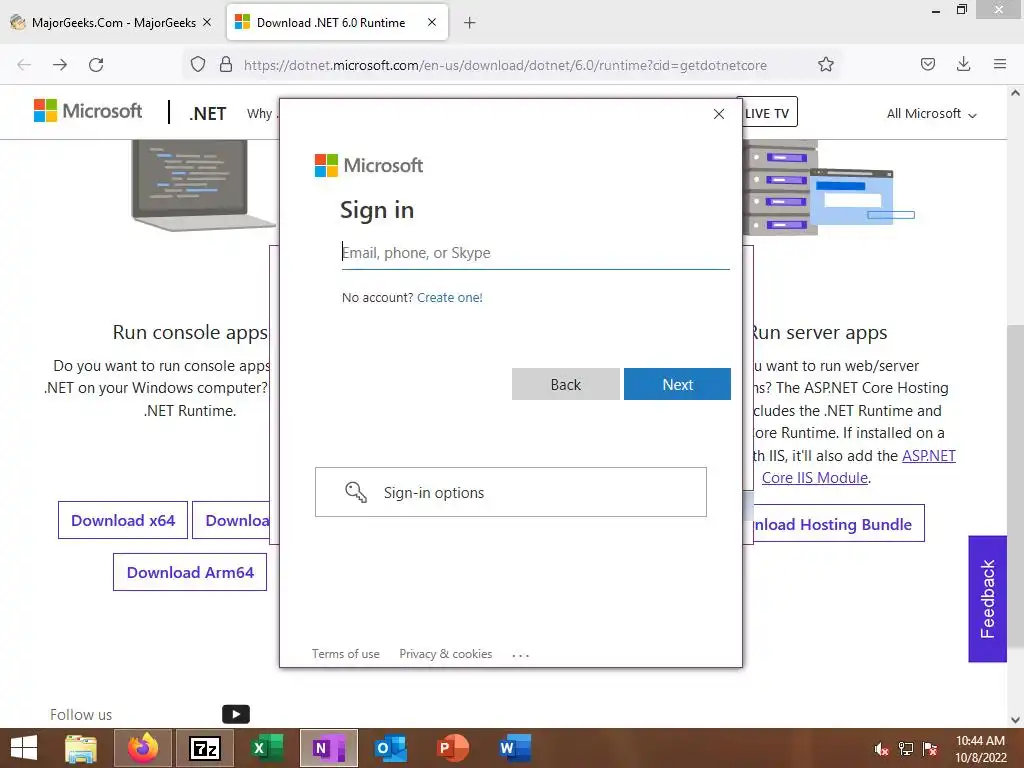Image resolution: width=1024 pixels, height=768 pixels.
Task: Launch PowerPoint from taskbar
Action: pyautogui.click(x=453, y=748)
